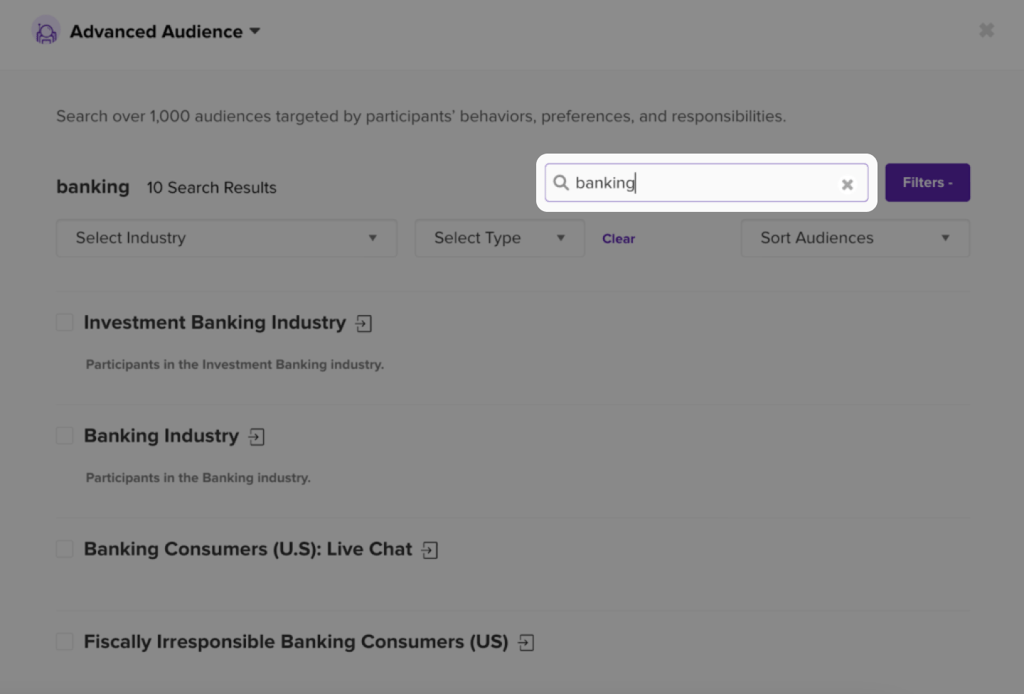Clear the banking search text with X
Screen dimensions: 1024x694
click(x=847, y=185)
